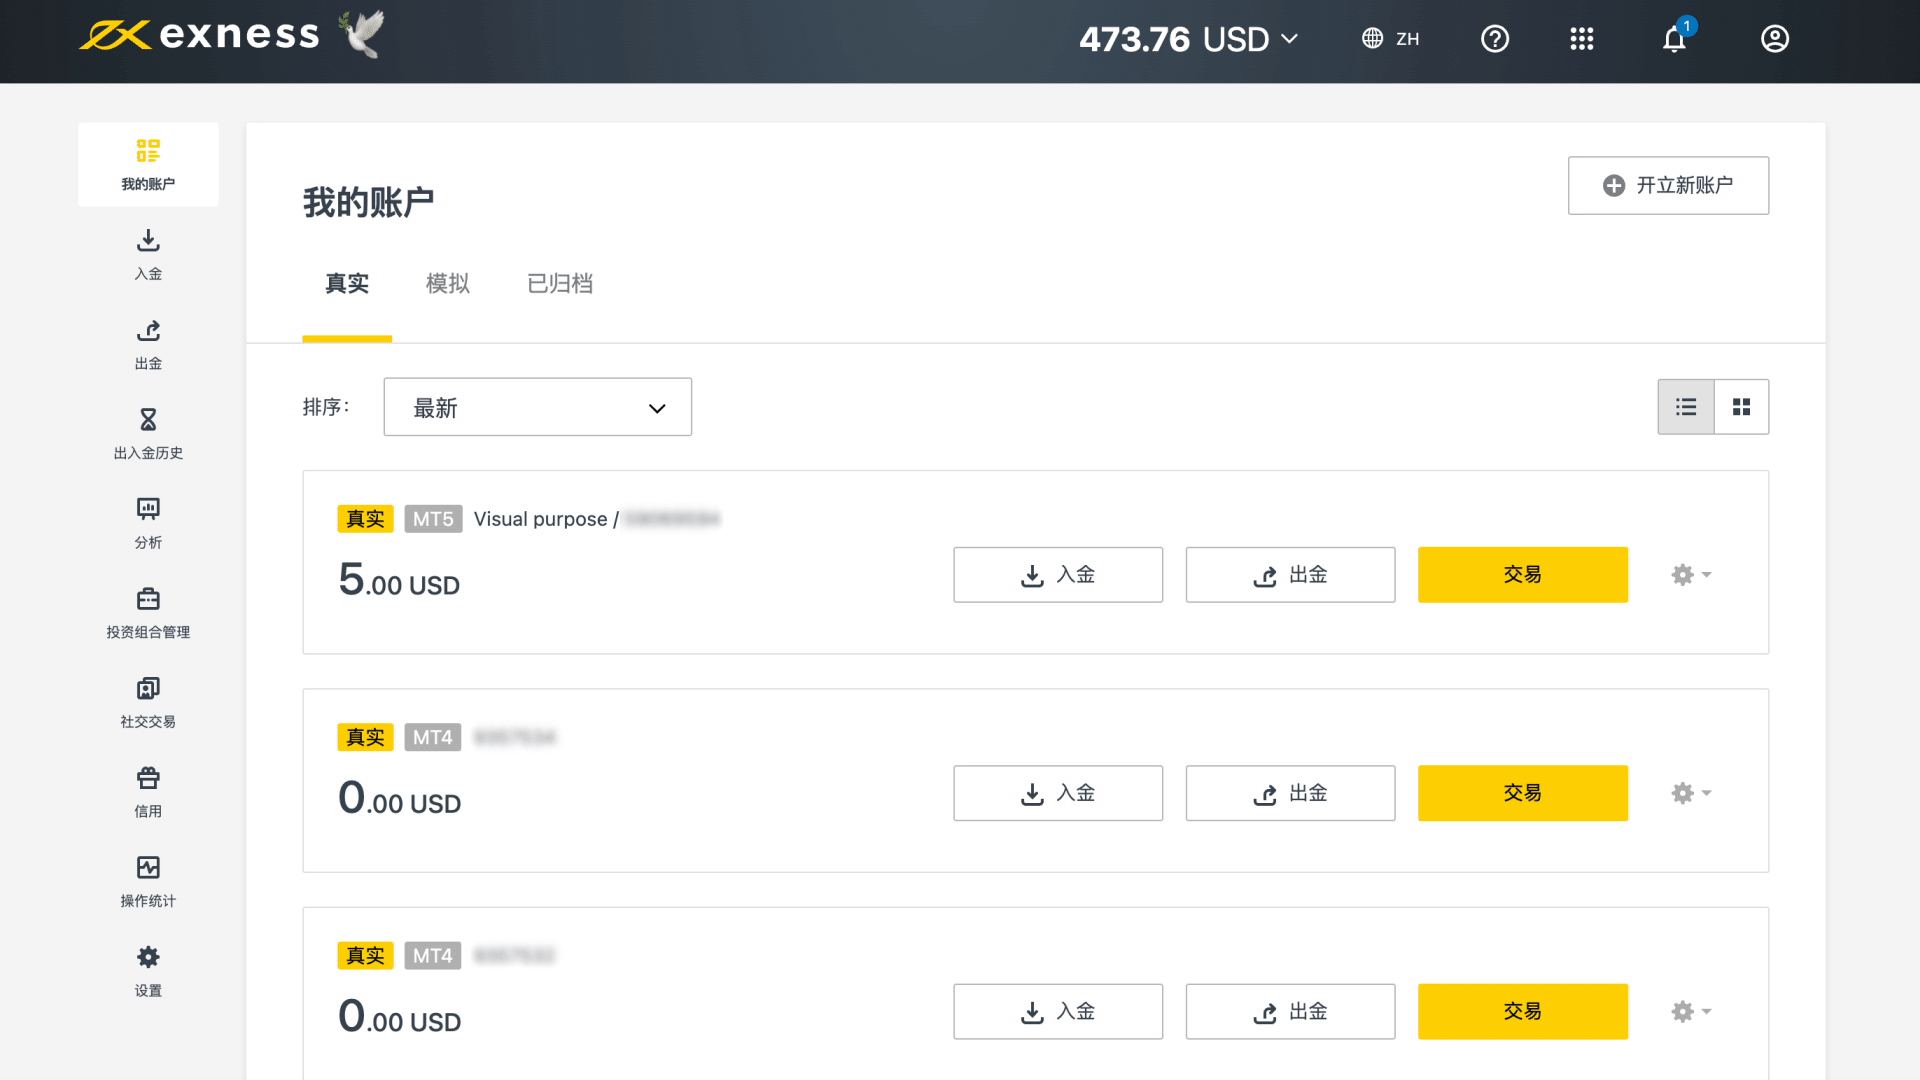This screenshot has width=1920, height=1080.
Task: Open 操作统计 performance statistics icon
Action: tap(148, 881)
